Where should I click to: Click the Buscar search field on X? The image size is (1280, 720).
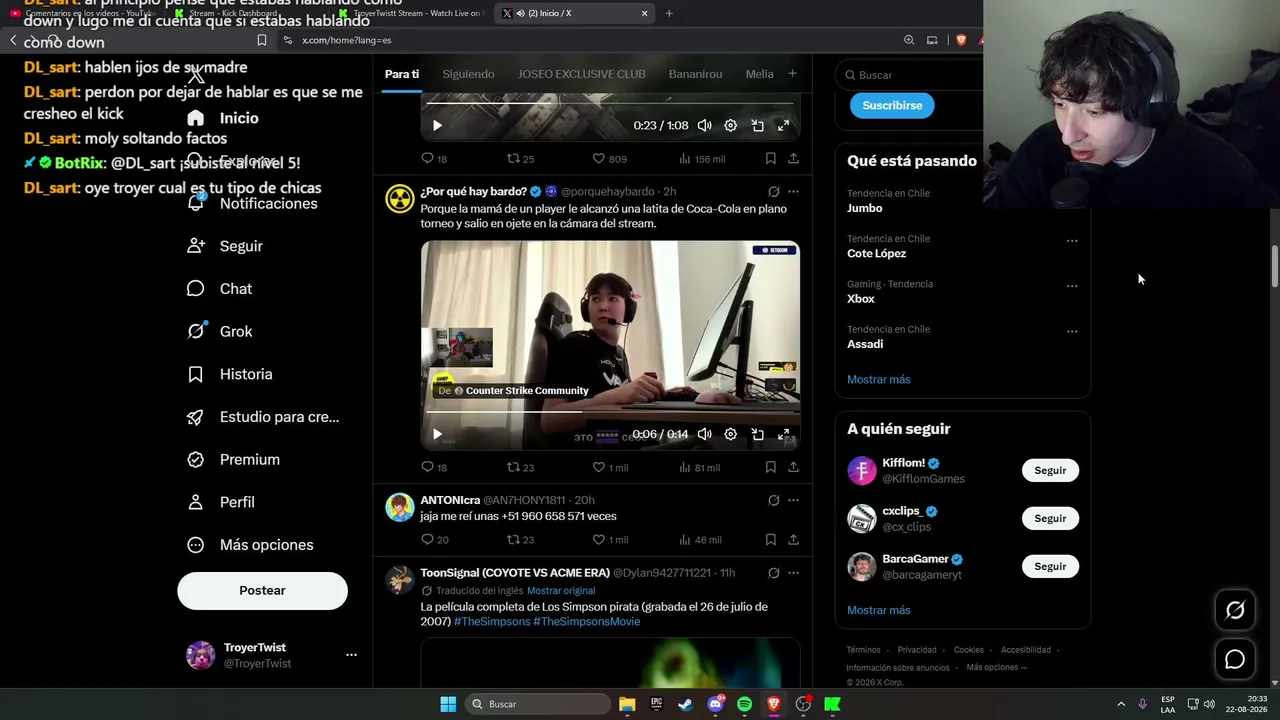pos(915,75)
